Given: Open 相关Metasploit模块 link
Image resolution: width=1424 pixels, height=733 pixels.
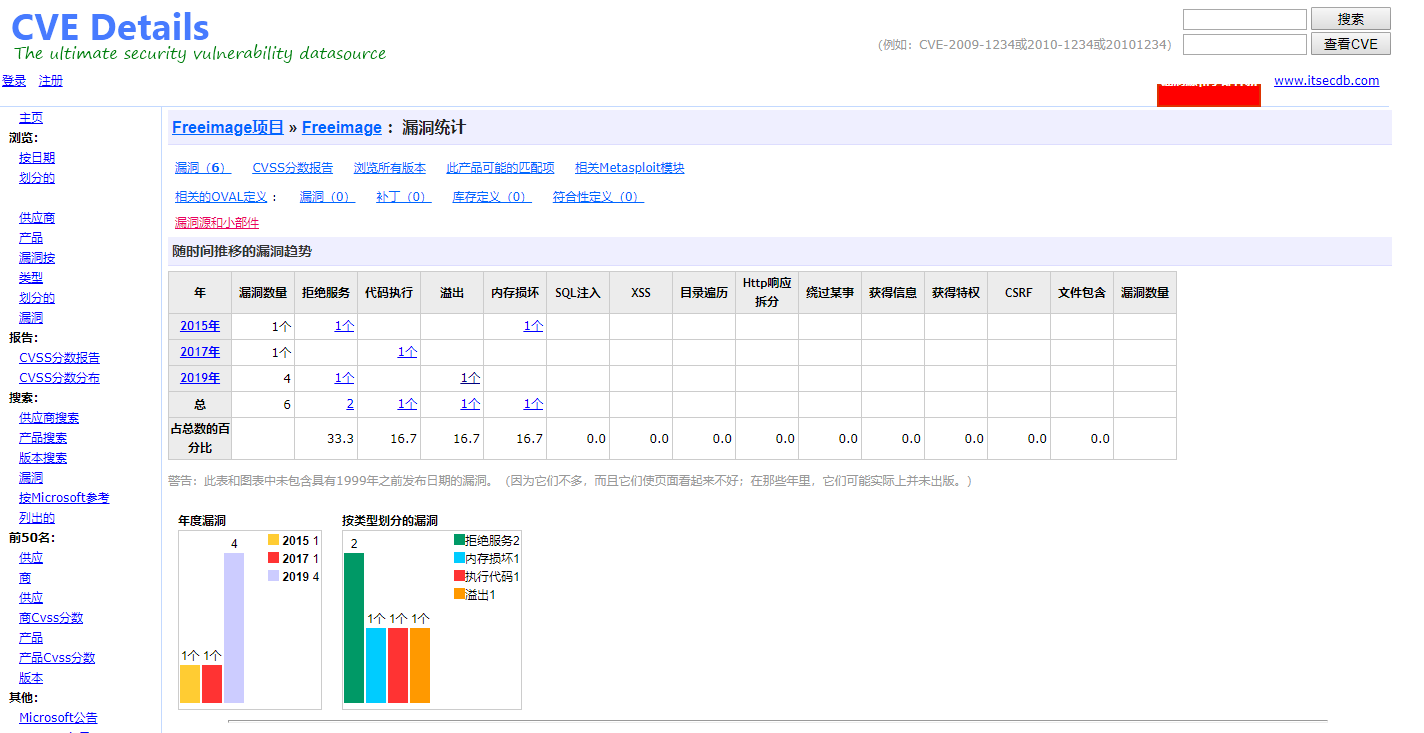Looking at the screenshot, I should [x=630, y=168].
